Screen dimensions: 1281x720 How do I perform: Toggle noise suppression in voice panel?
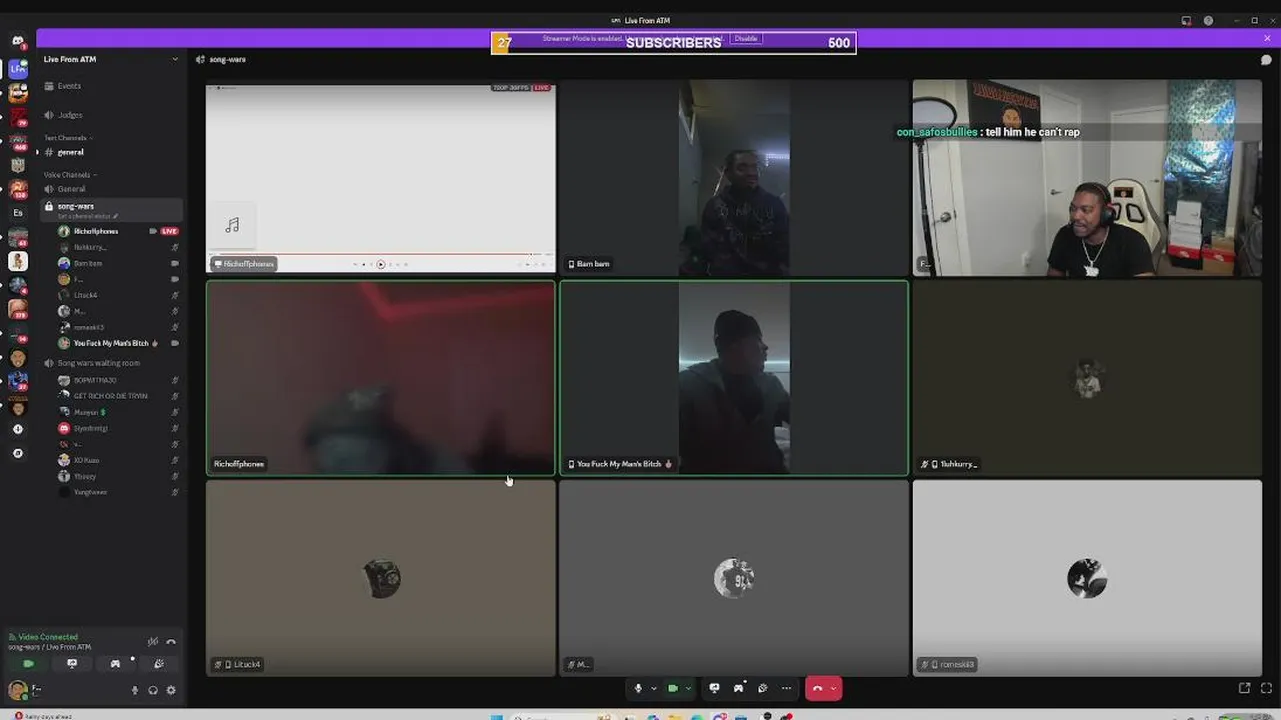click(x=152, y=642)
